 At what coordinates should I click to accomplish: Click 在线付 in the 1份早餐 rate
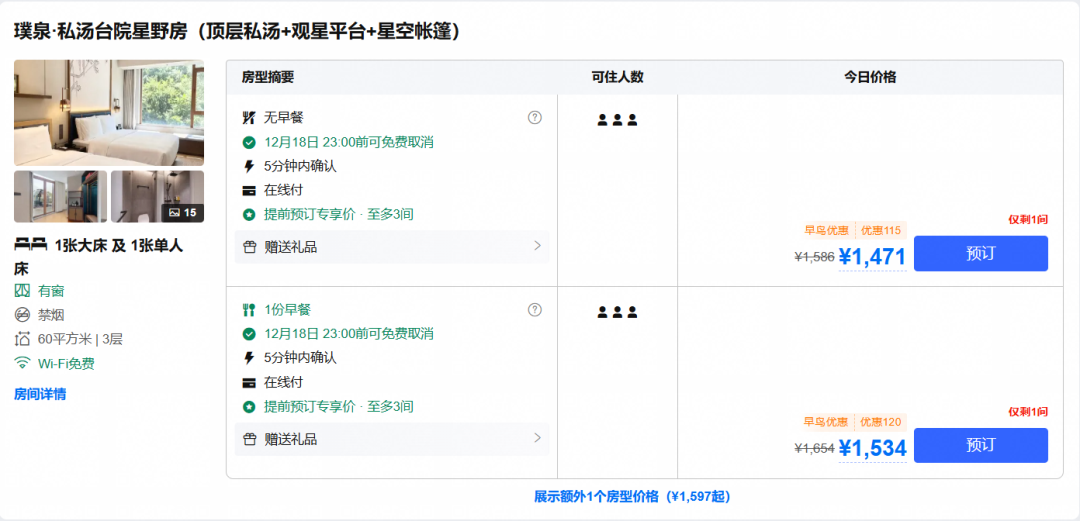tap(283, 382)
